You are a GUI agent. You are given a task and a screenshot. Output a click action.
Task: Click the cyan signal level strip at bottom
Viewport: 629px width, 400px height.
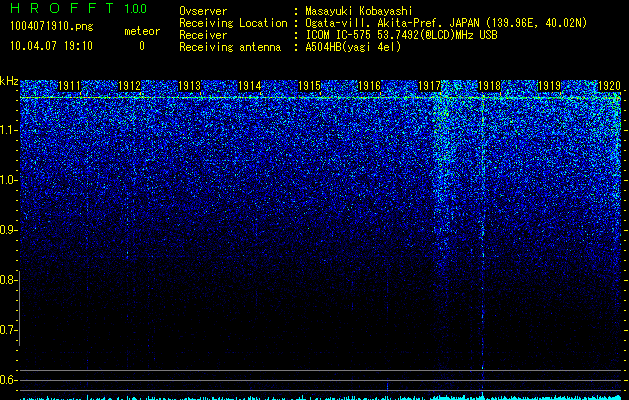(x=320, y=397)
